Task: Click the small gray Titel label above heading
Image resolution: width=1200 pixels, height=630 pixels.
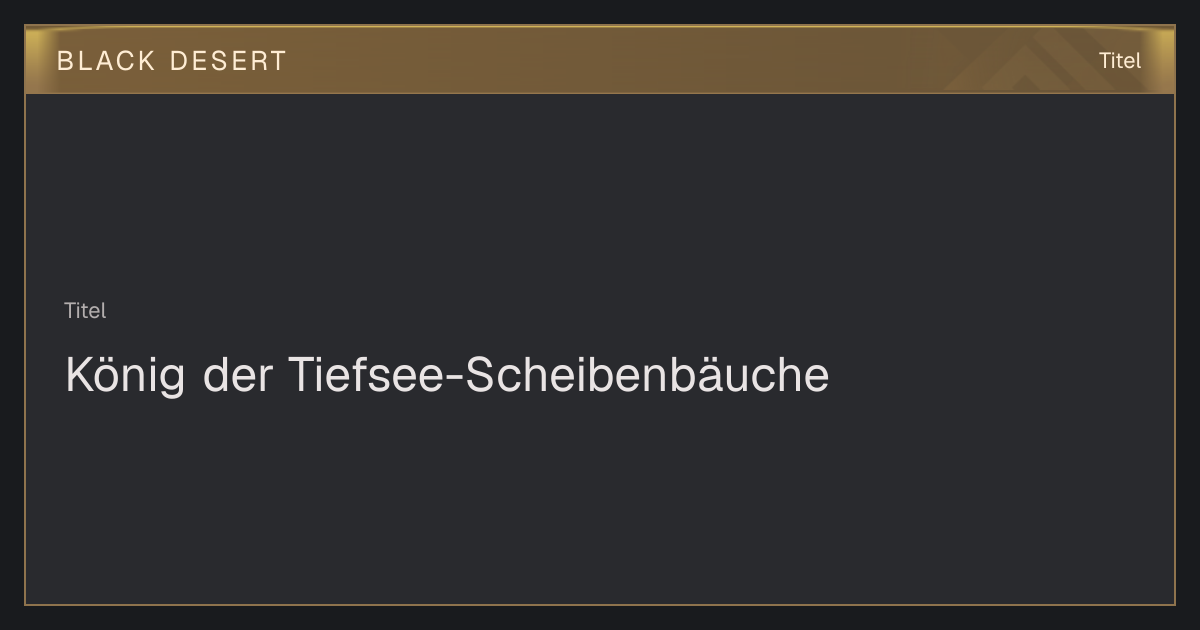Action: 85,311
